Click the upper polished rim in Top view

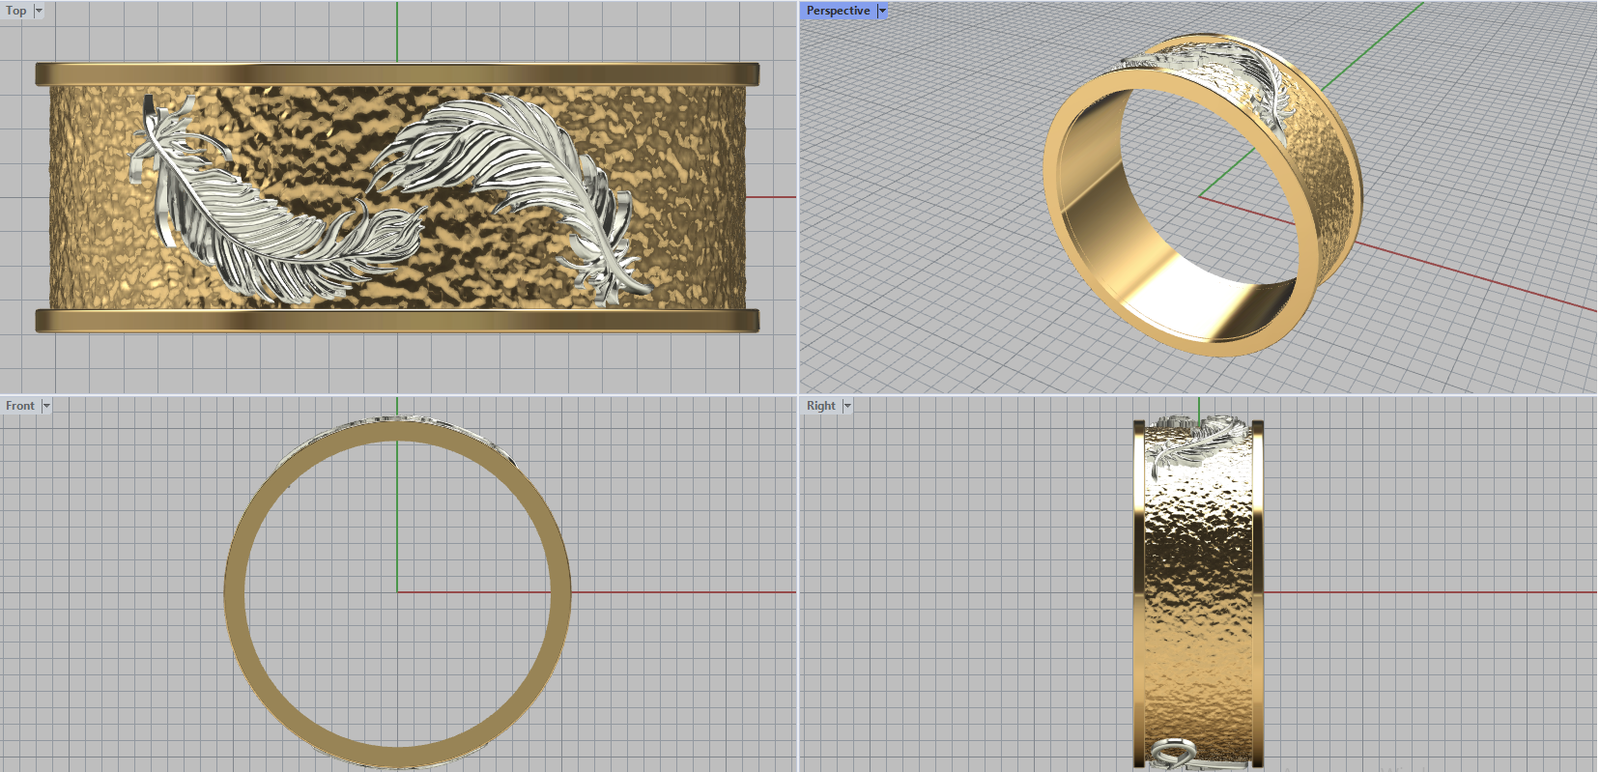click(397, 74)
